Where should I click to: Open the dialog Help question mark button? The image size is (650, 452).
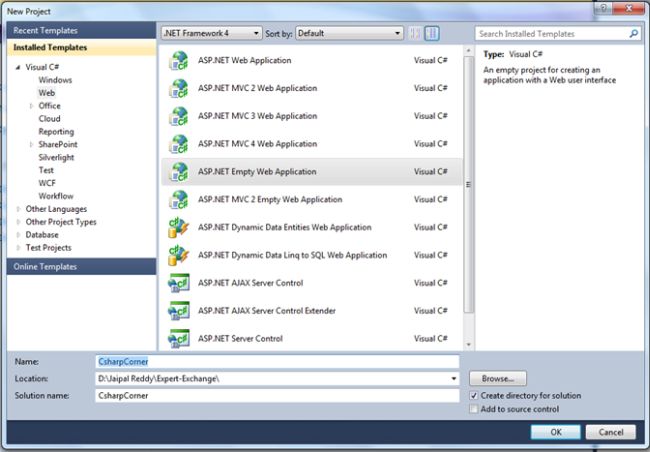(603, 8)
